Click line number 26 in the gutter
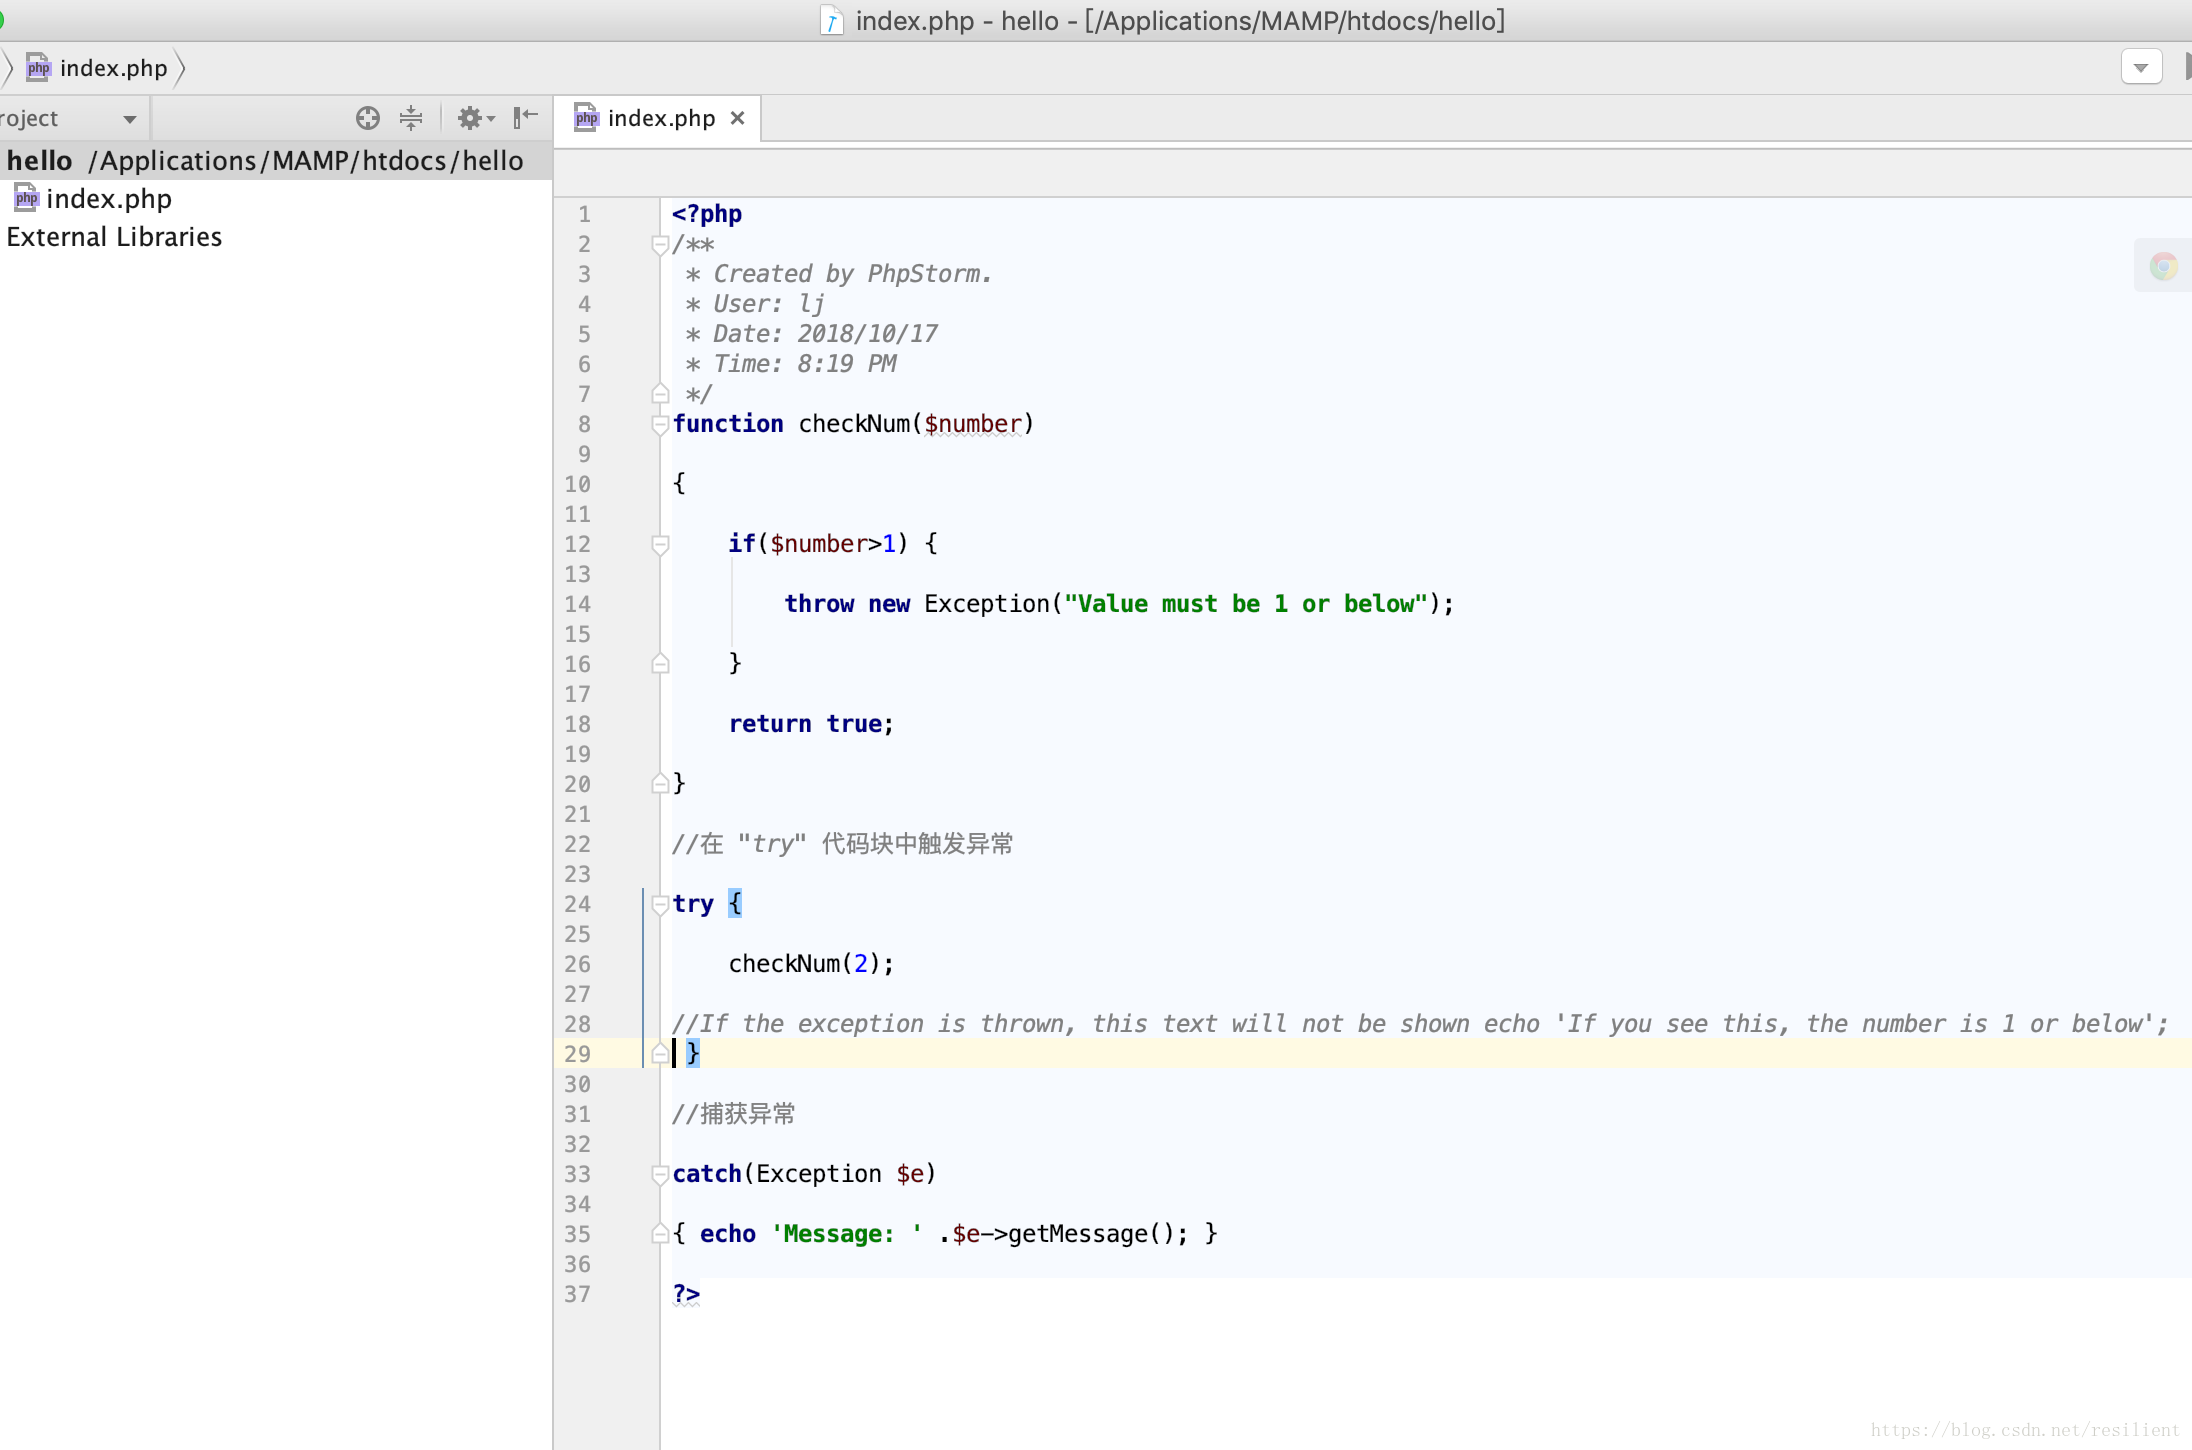2192x1450 pixels. (578, 964)
